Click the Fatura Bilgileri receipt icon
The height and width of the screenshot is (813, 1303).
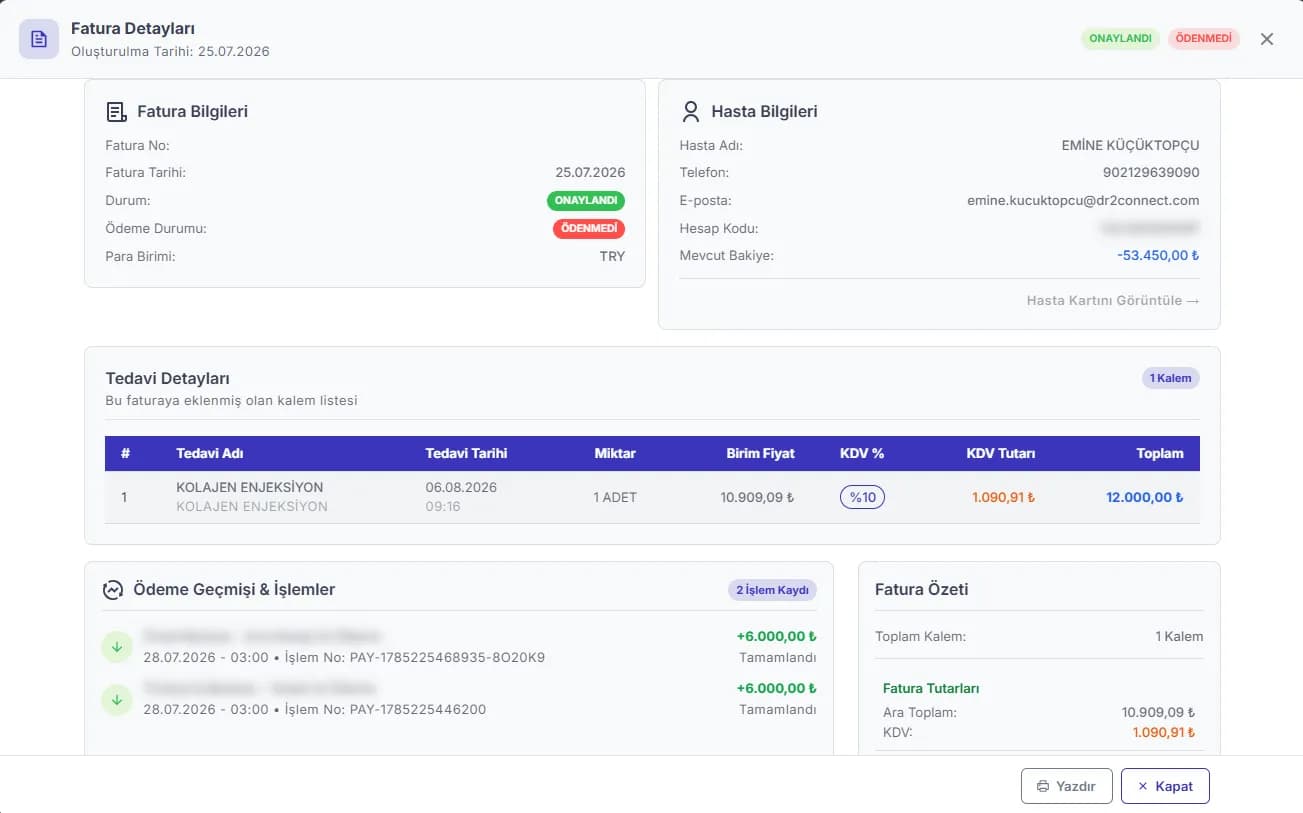(117, 112)
